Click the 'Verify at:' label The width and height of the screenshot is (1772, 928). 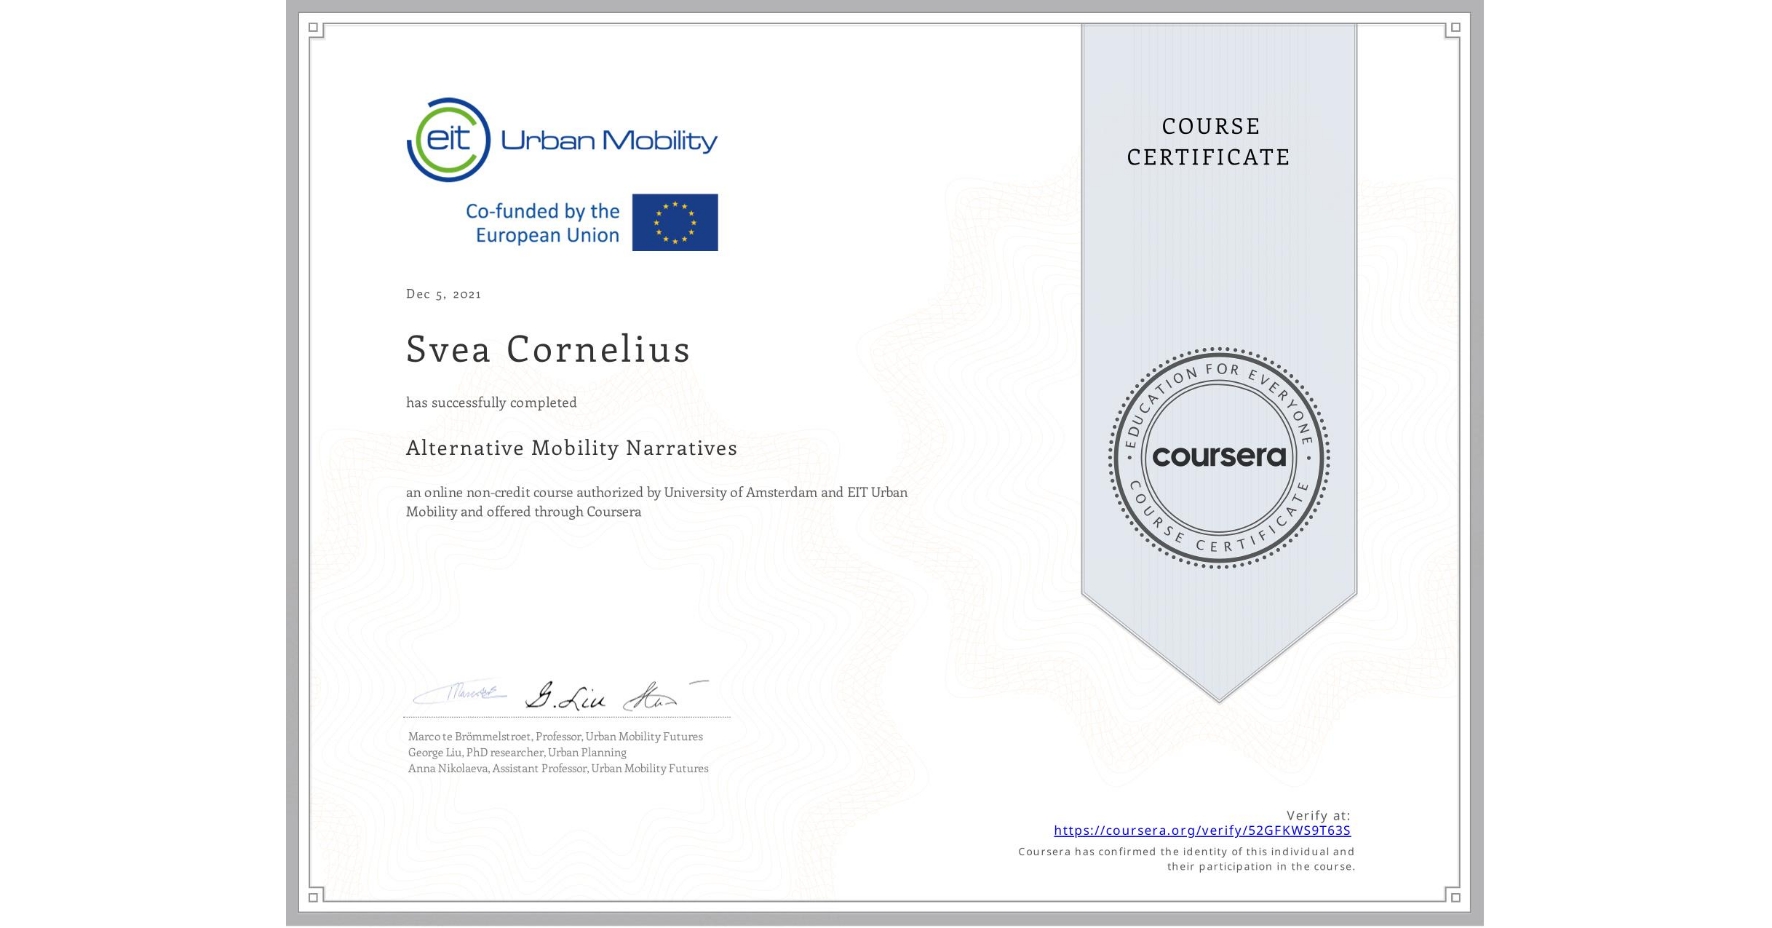1318,815
